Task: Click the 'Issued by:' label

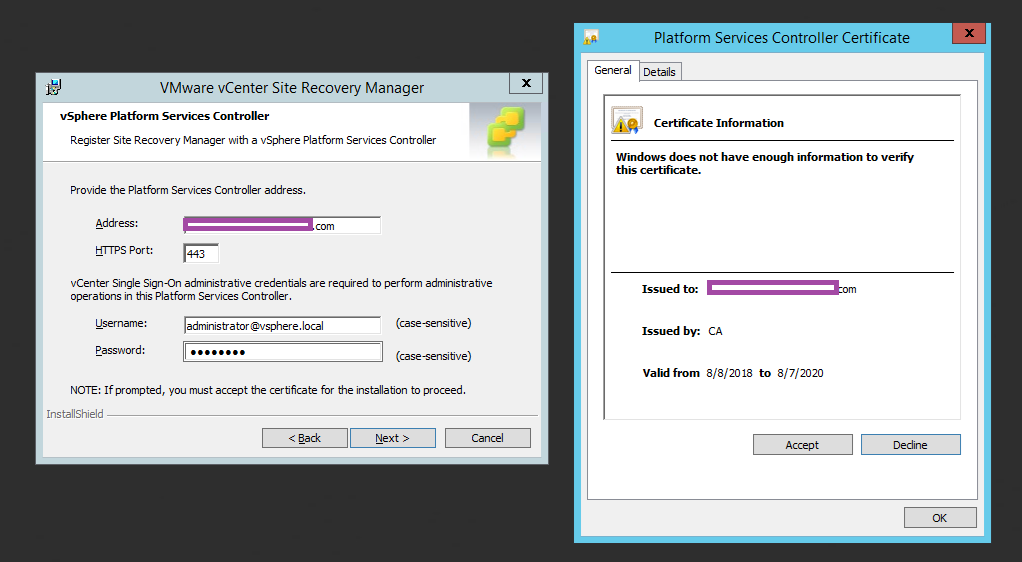Action: 671,331
